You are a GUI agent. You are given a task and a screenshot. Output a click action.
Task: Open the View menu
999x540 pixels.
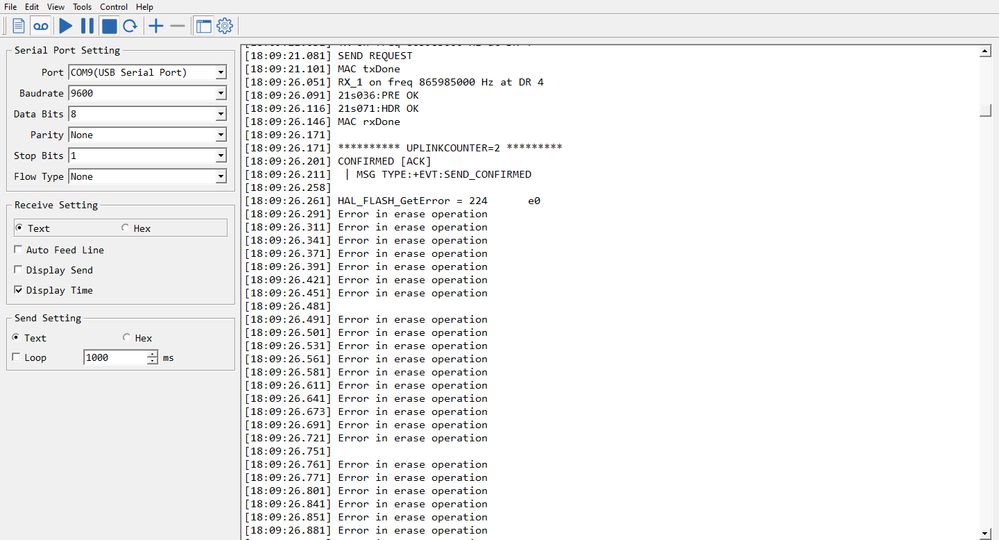point(55,7)
